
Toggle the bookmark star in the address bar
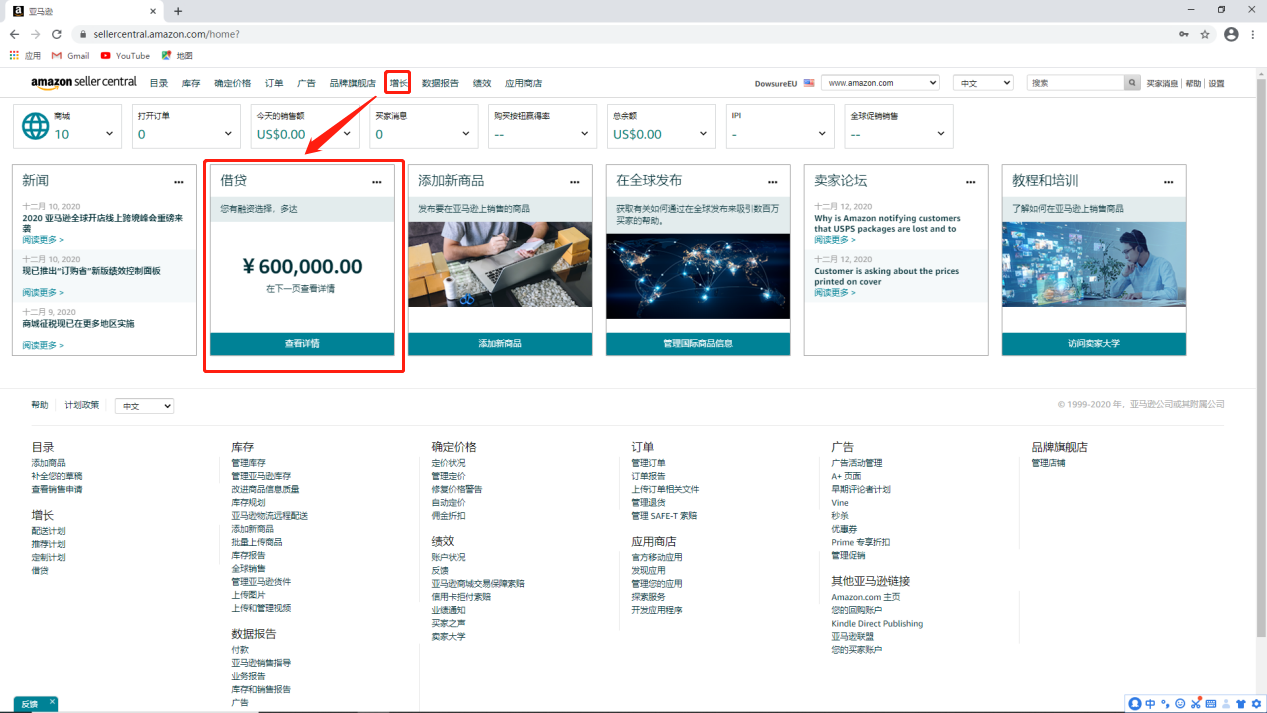[1203, 32]
